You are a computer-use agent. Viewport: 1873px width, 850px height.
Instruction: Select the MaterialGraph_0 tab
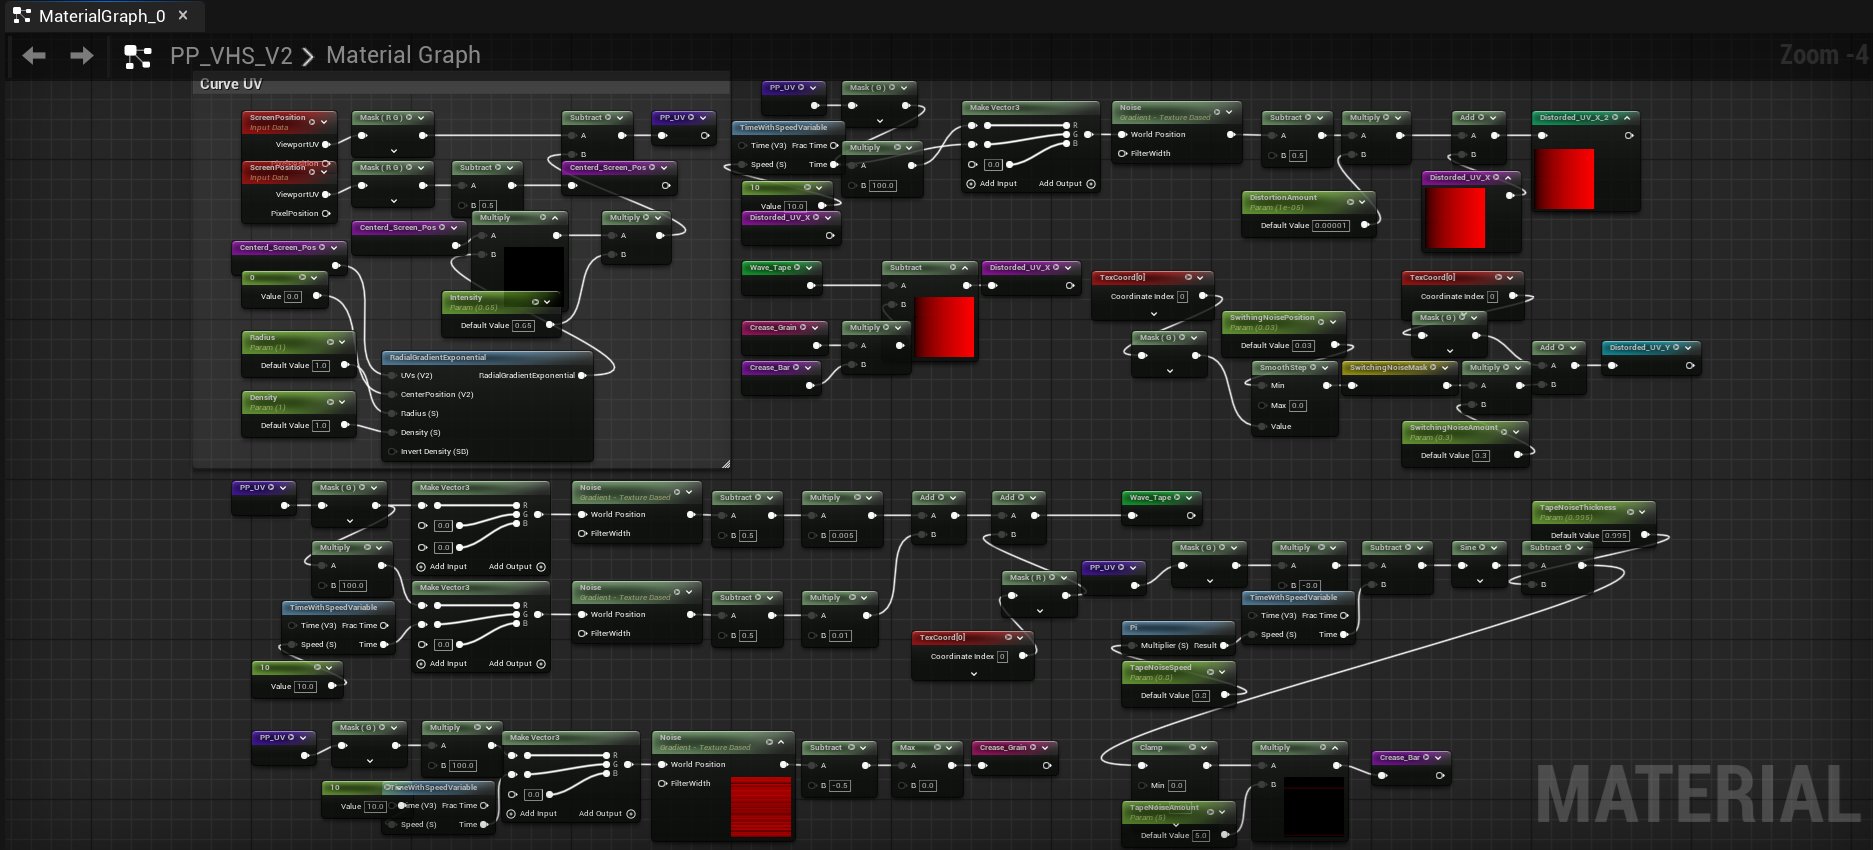(101, 16)
